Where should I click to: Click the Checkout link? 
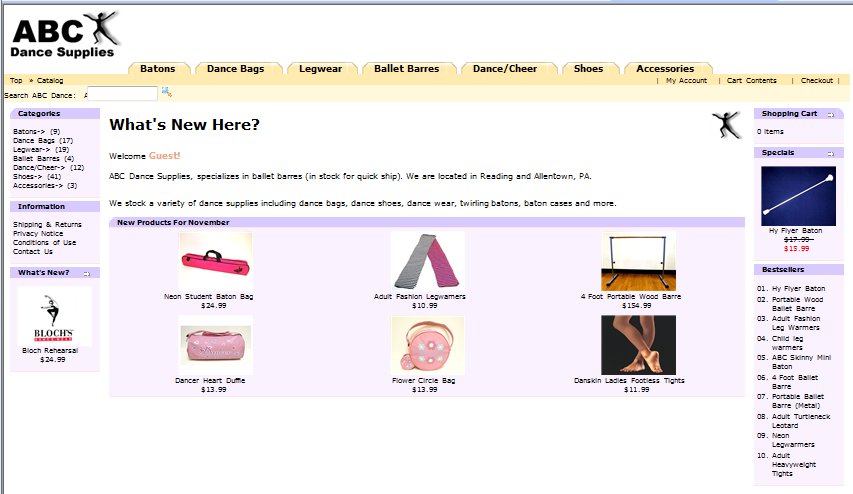(x=816, y=81)
